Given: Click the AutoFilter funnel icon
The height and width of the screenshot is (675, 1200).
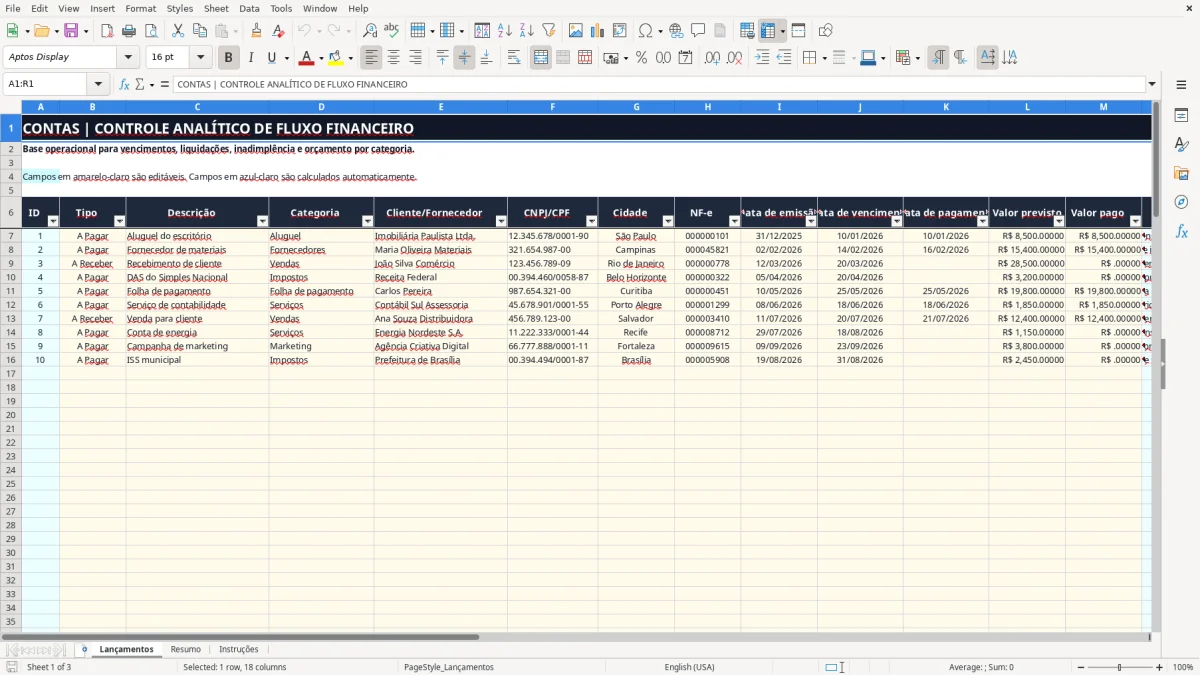Looking at the screenshot, I should point(549,31).
